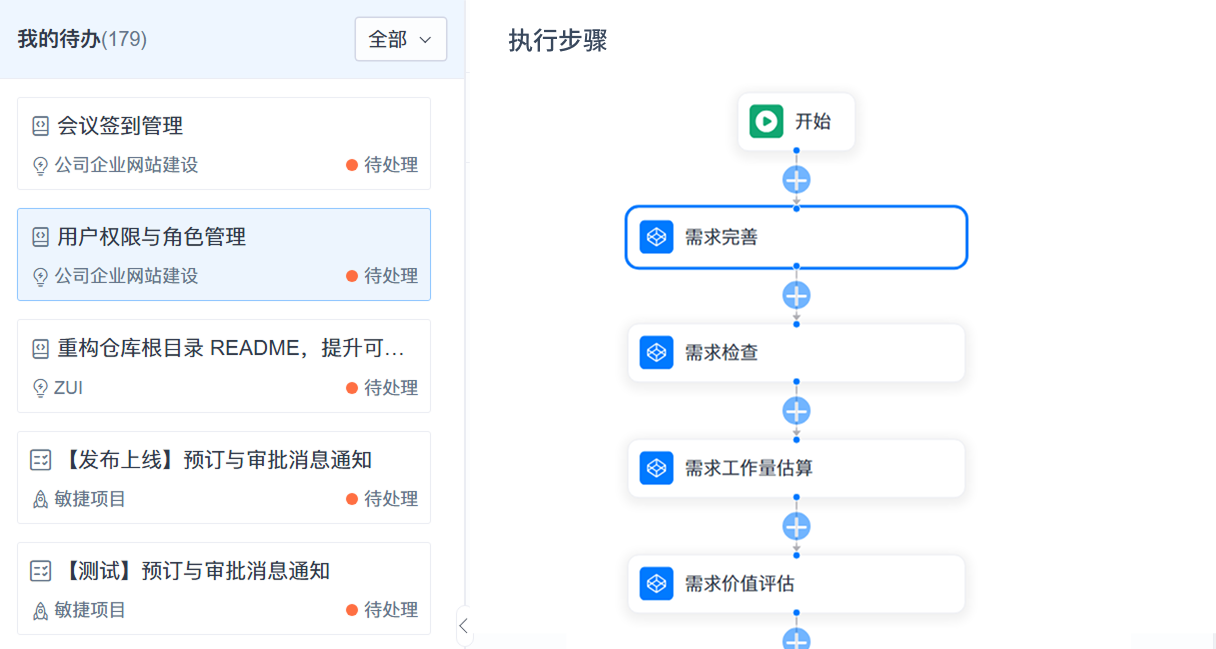Viewport: 1216px width, 649px height.
Task: Click the ZUI project name
Action: click(x=68, y=388)
